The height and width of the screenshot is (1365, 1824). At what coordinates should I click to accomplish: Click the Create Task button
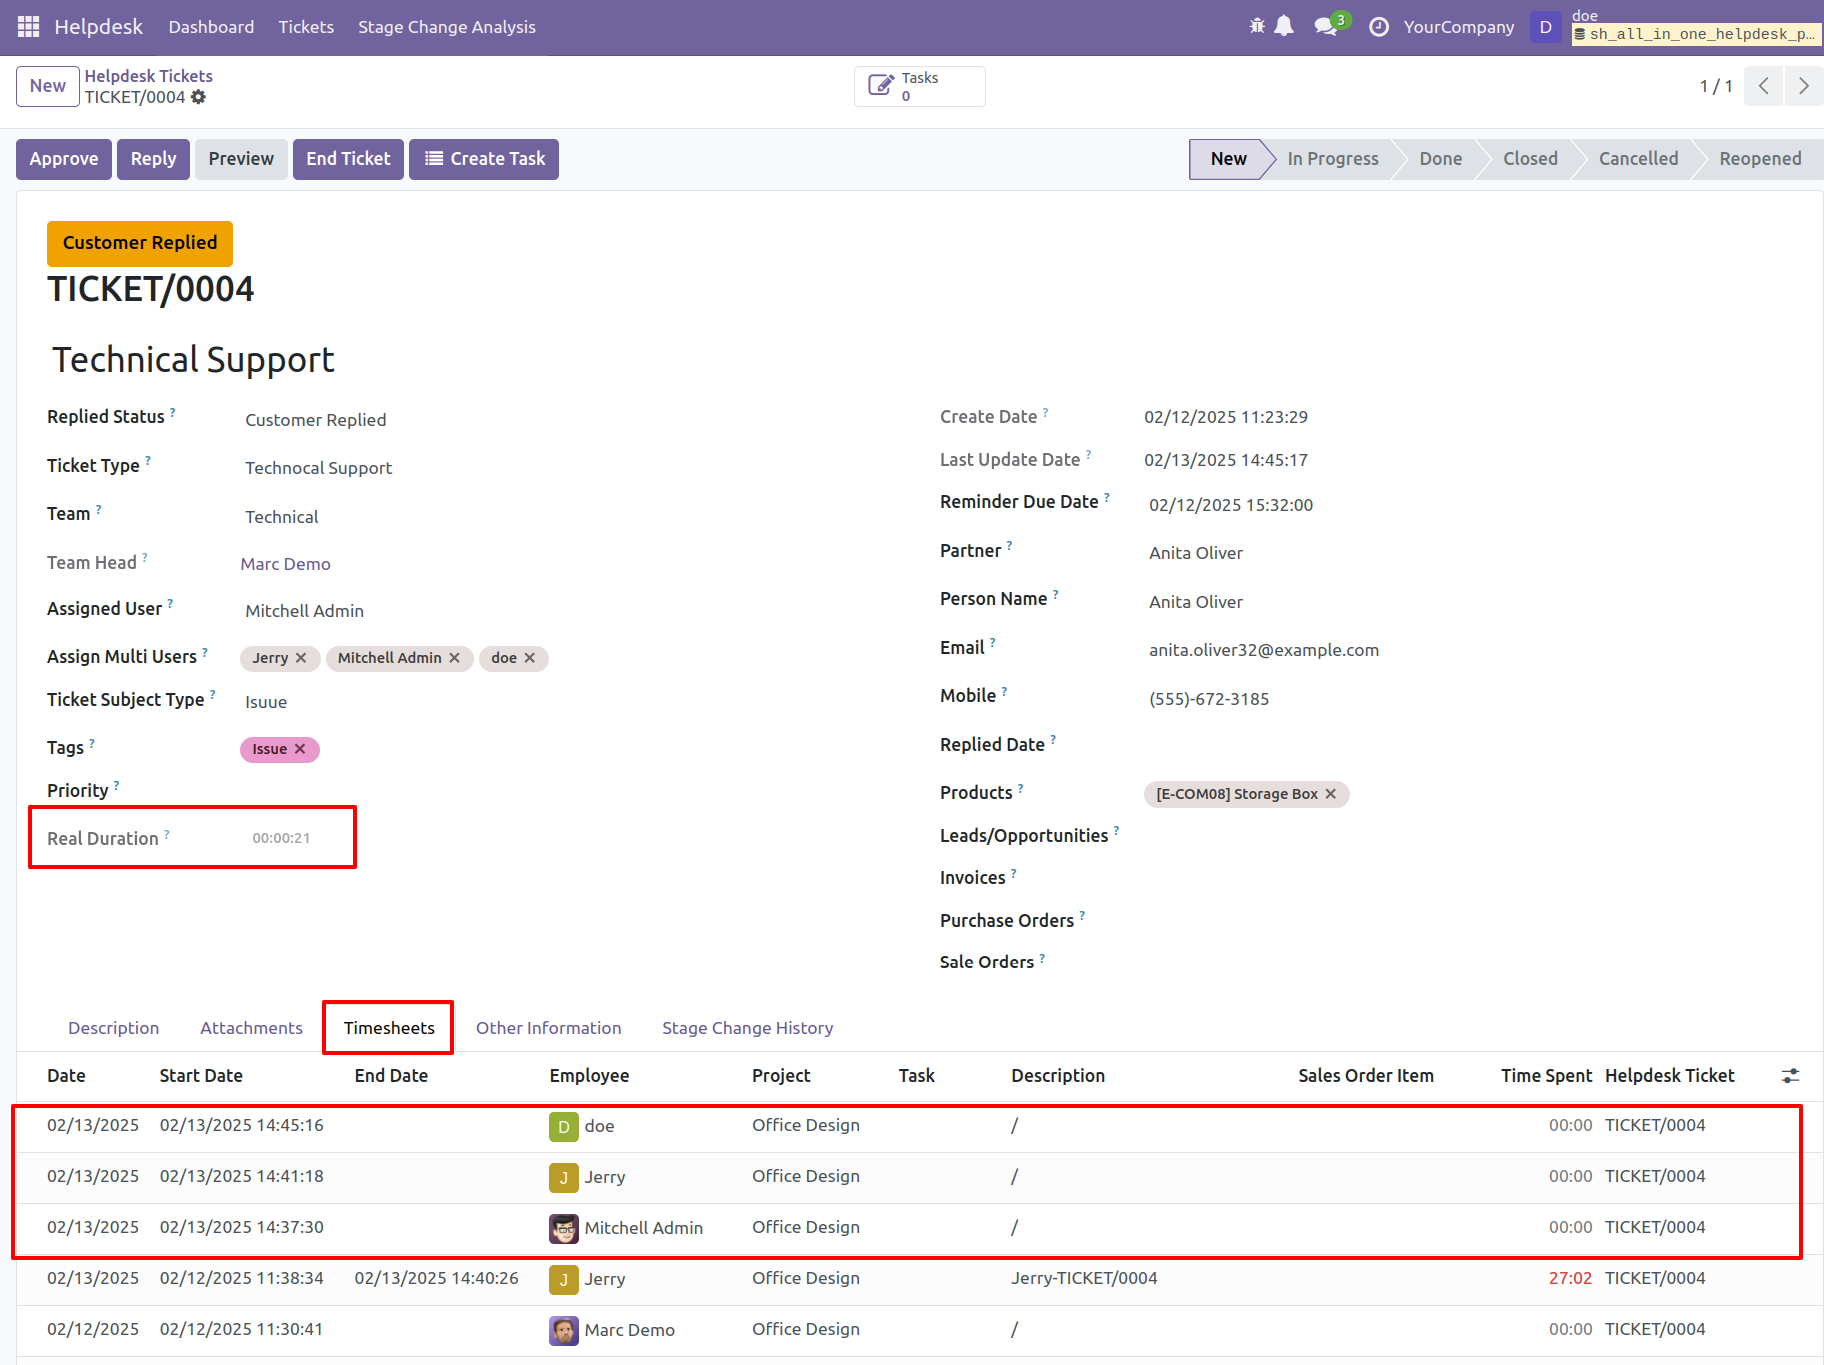[x=484, y=159]
